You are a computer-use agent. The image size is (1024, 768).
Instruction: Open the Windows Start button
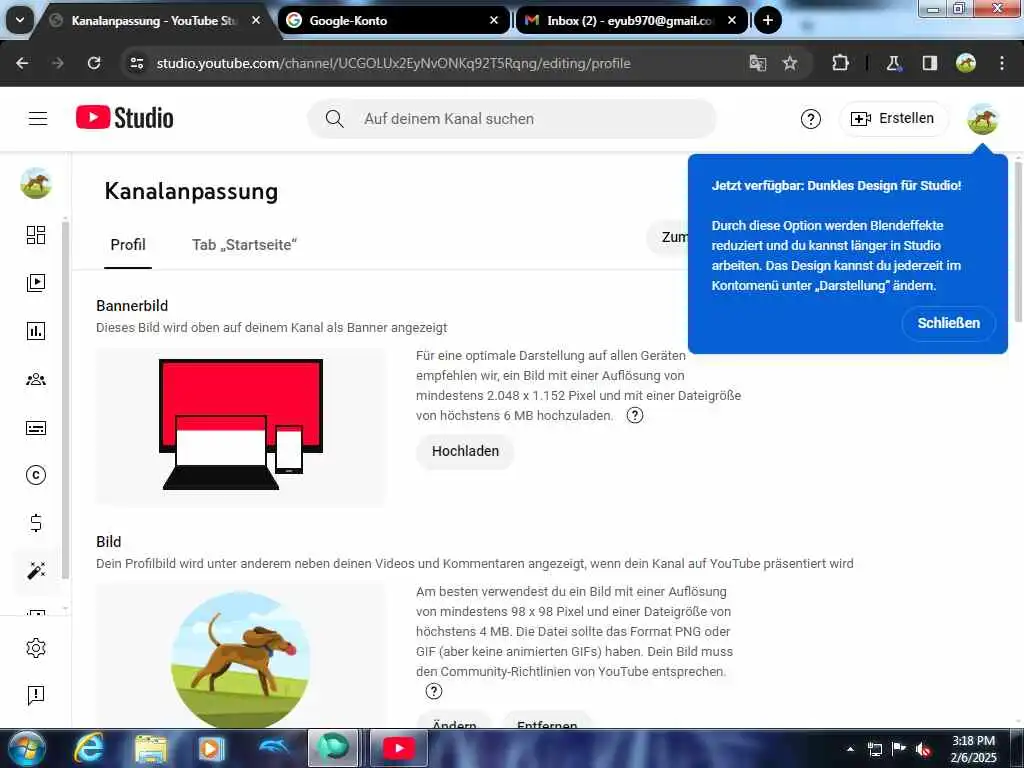coord(26,748)
